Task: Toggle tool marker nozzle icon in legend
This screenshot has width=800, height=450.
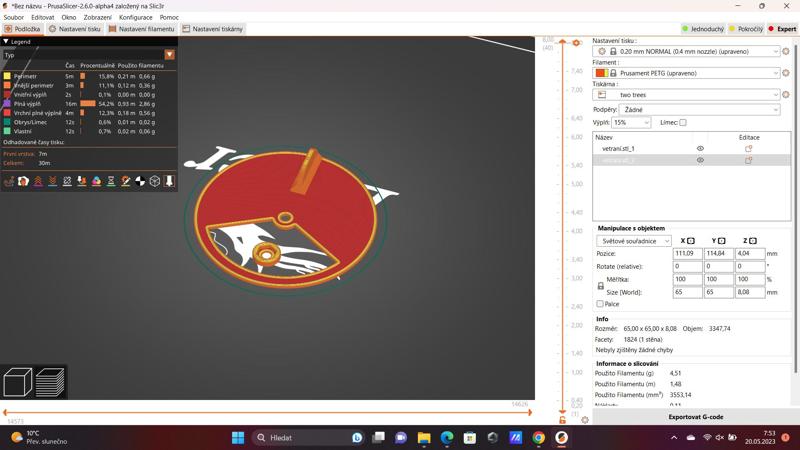Action: [x=169, y=181]
